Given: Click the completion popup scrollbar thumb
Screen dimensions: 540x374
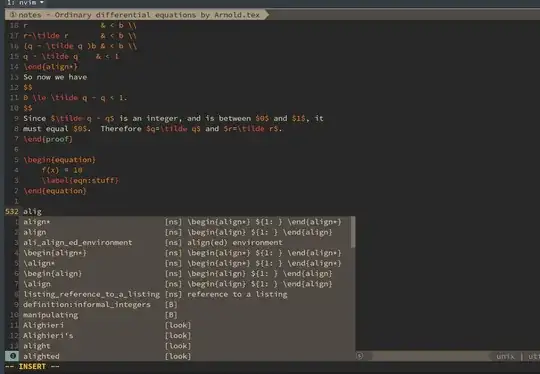Looking at the screenshot, I should [353, 232].
